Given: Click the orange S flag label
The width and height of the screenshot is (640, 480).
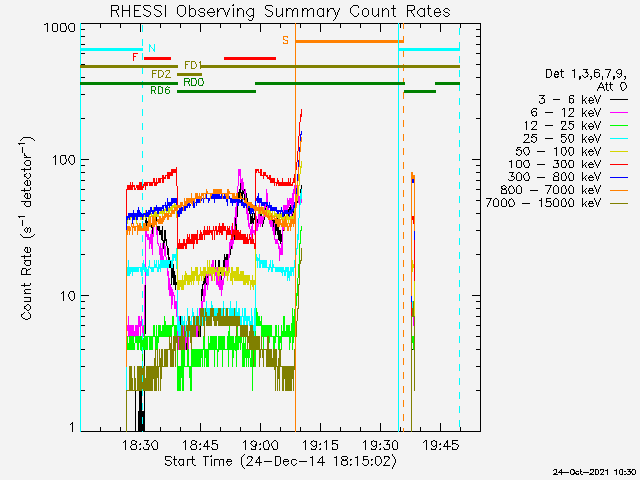Looking at the screenshot, I should (x=285, y=40).
